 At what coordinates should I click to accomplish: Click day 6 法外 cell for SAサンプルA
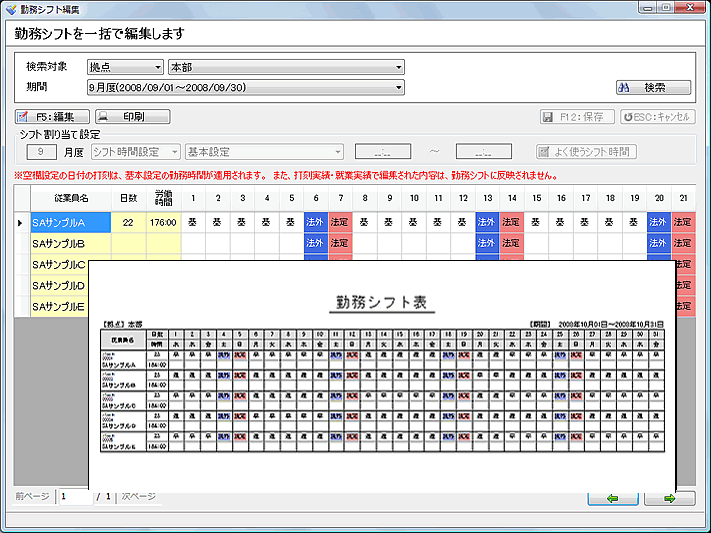click(316, 223)
